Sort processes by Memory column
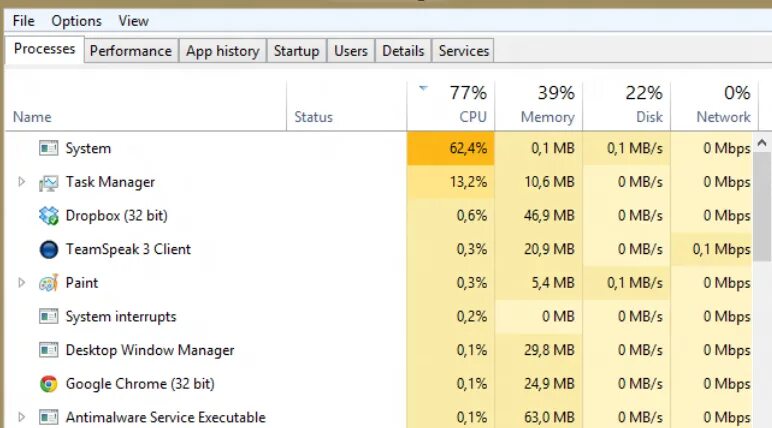This screenshot has height=428, width=772. pyautogui.click(x=539, y=105)
